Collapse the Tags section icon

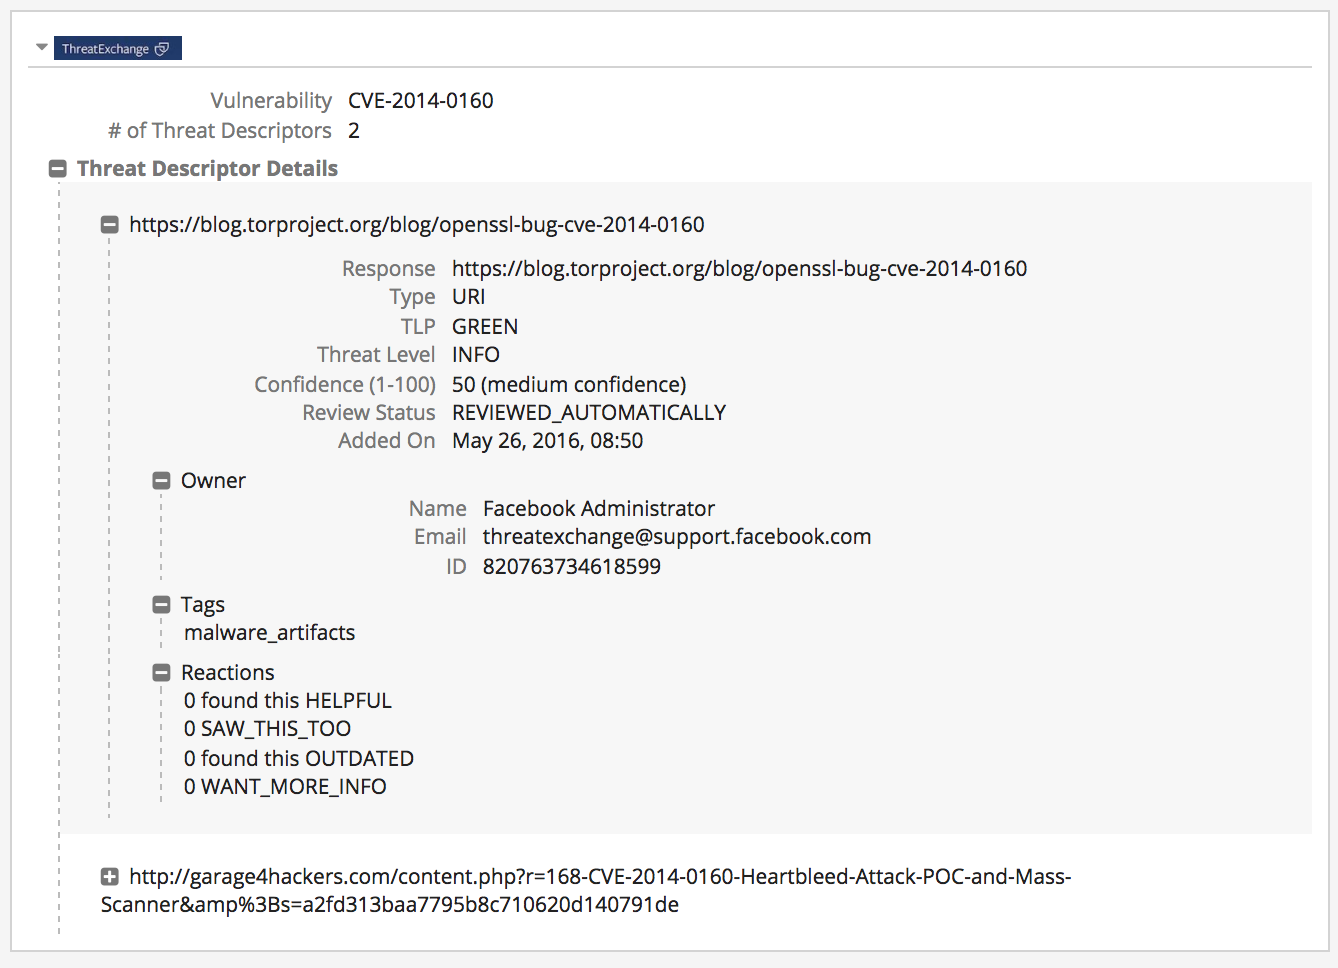161,605
